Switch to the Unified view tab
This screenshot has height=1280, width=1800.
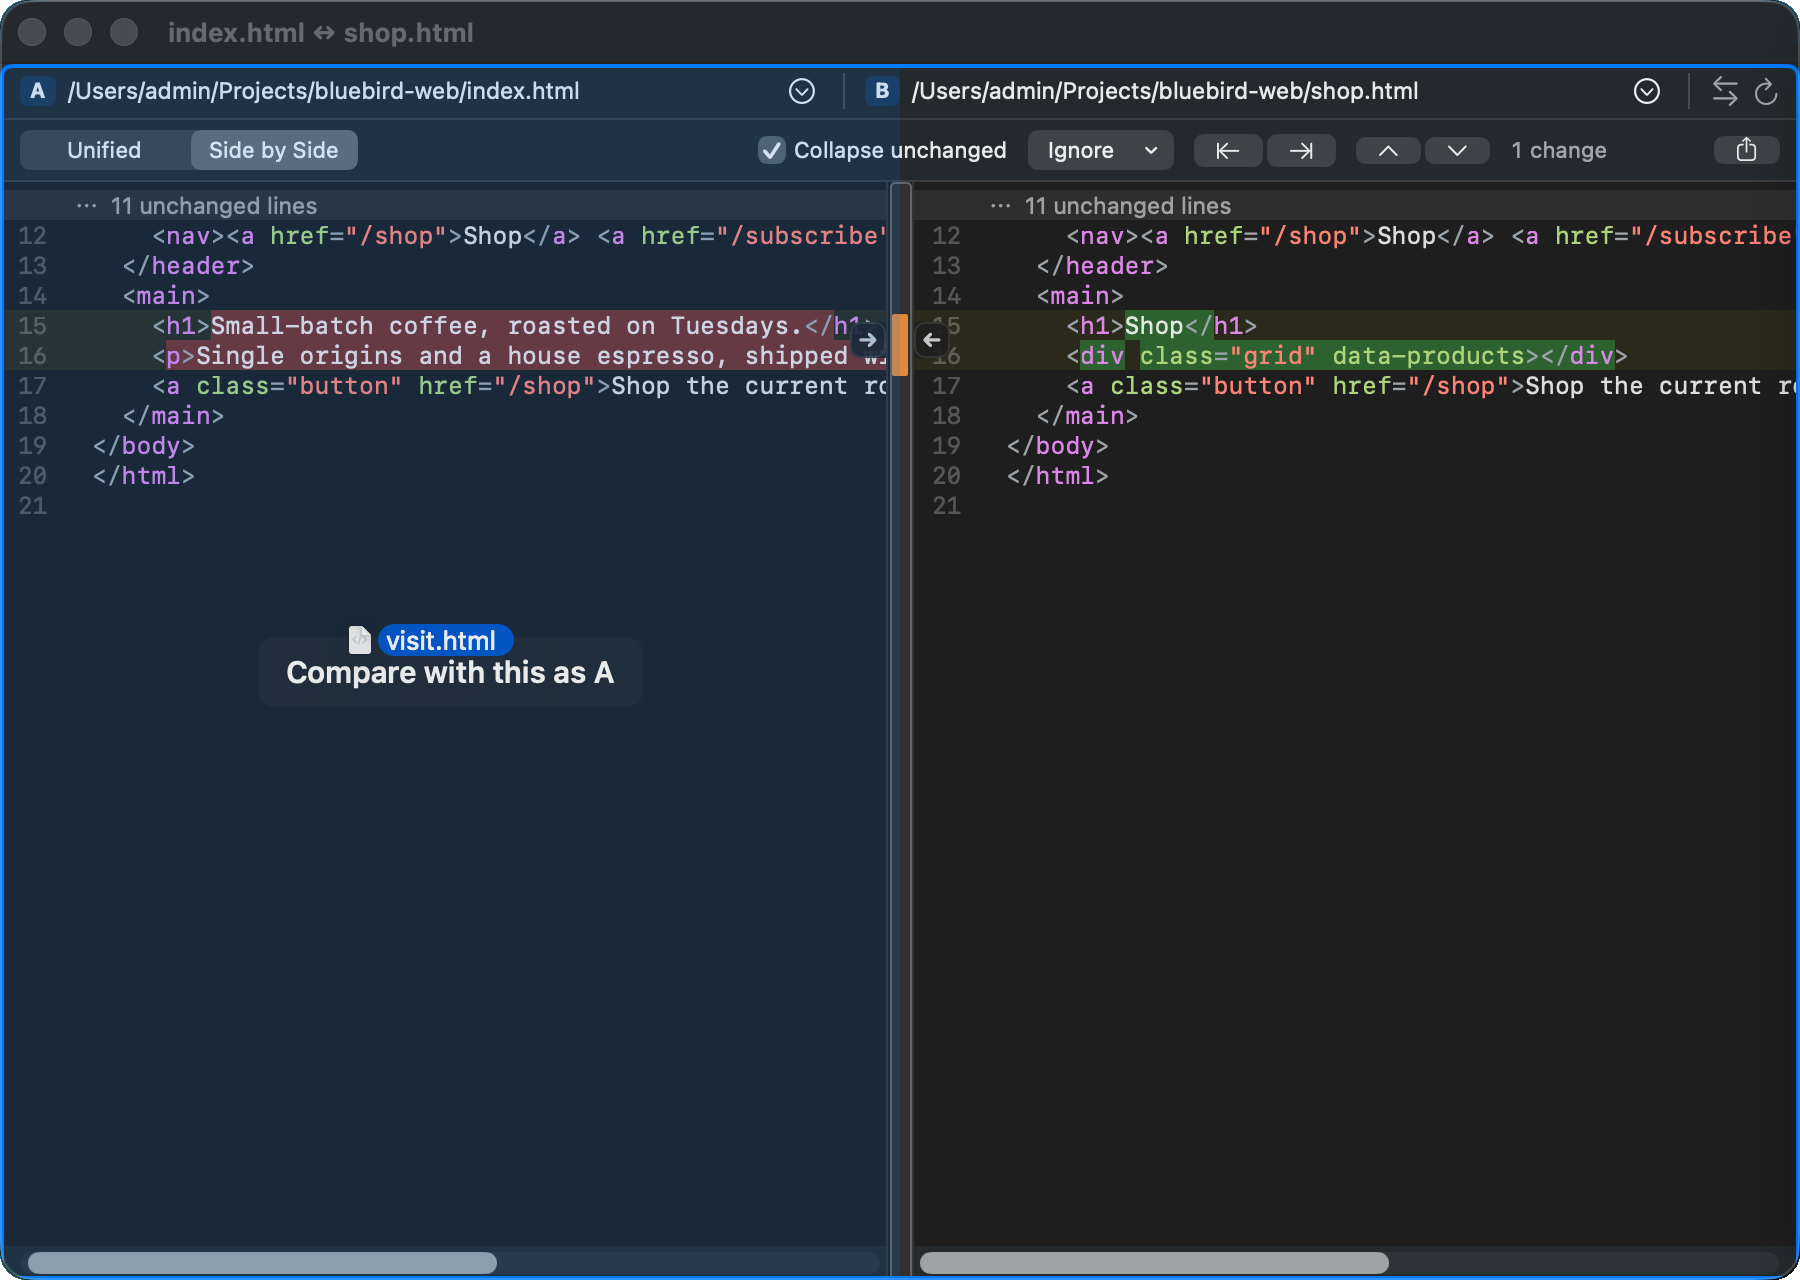(x=104, y=150)
